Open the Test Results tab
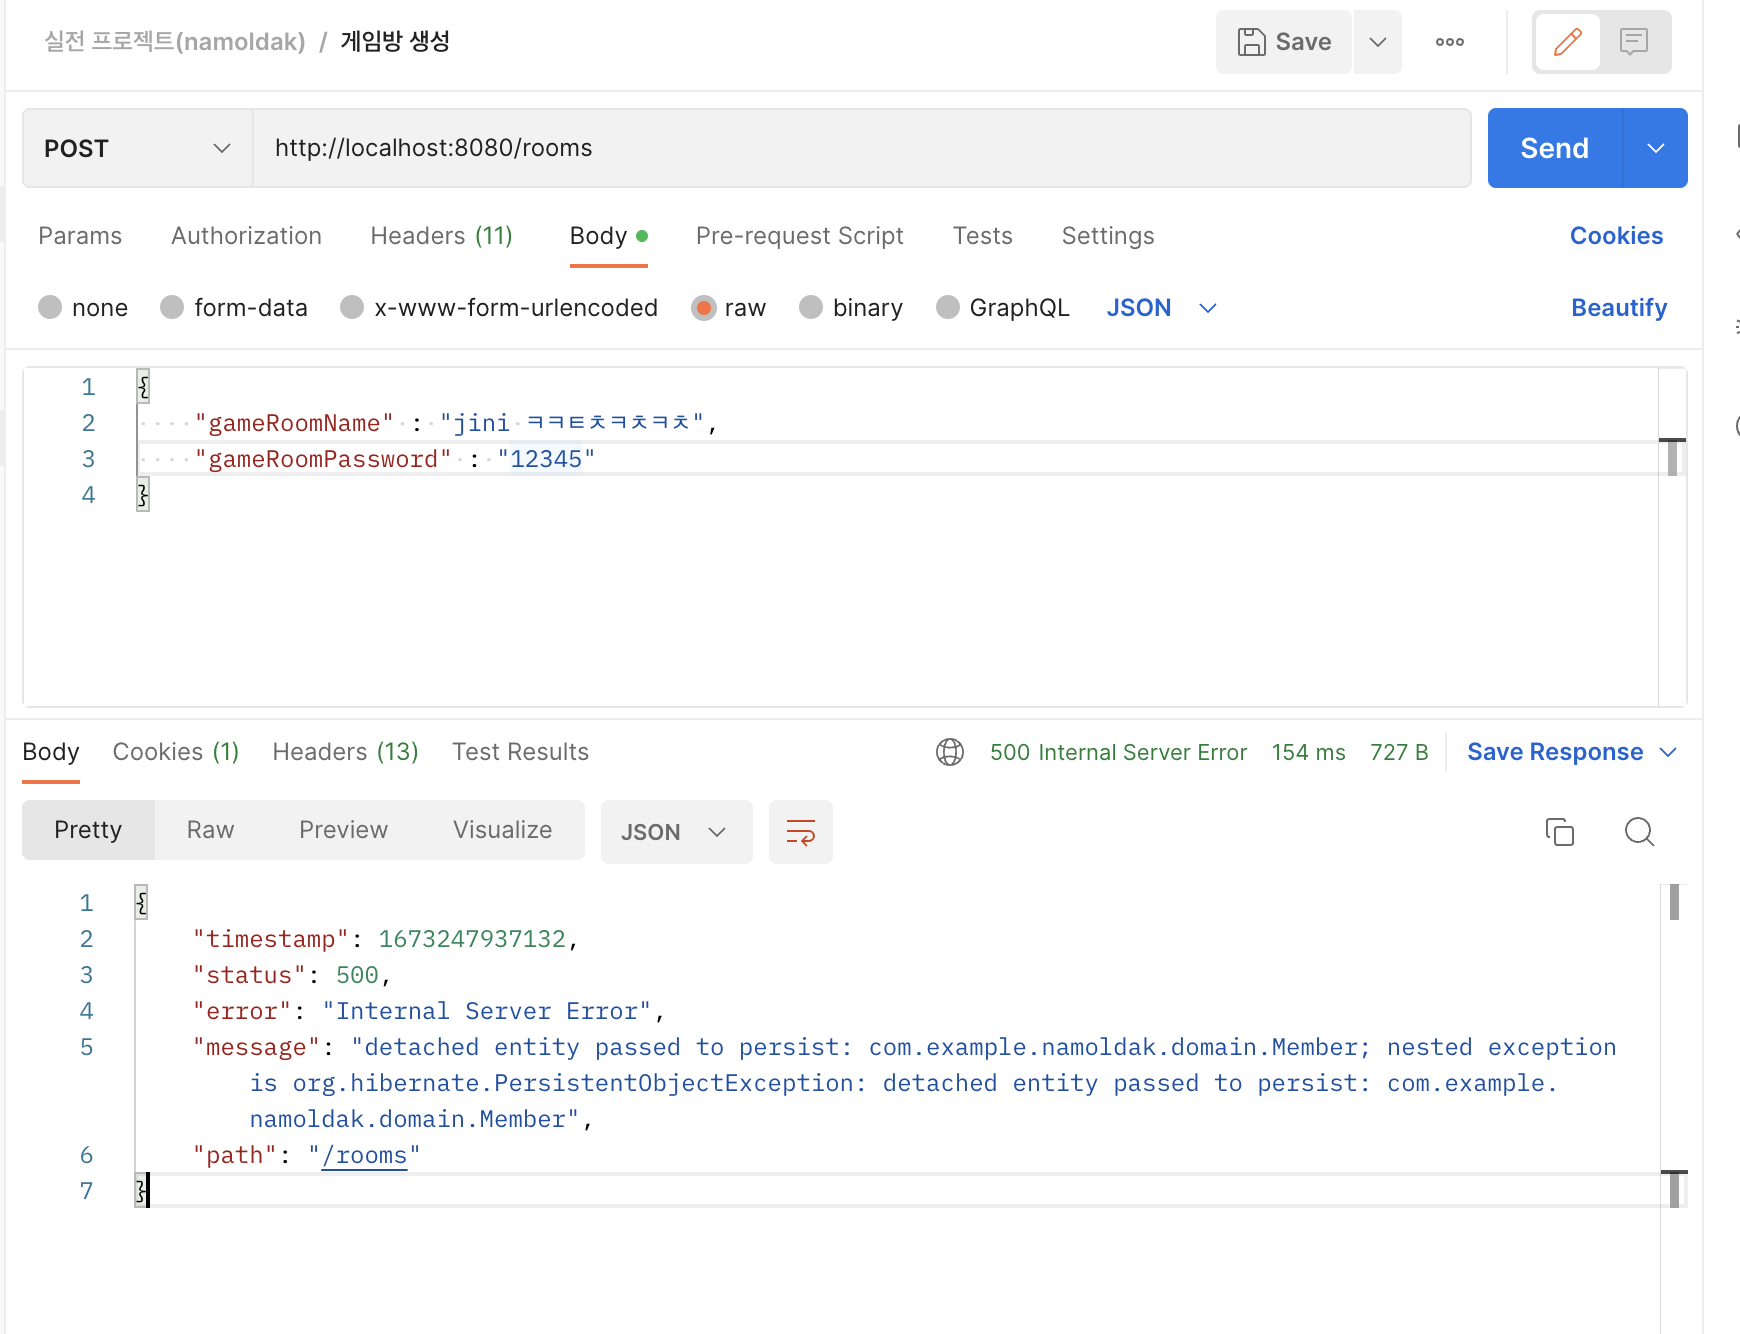 (x=520, y=752)
